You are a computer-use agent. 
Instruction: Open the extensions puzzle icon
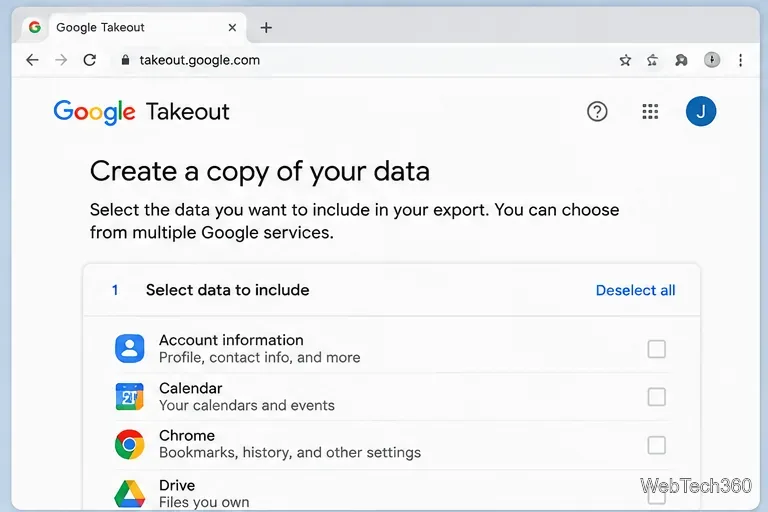pyautogui.click(x=681, y=60)
